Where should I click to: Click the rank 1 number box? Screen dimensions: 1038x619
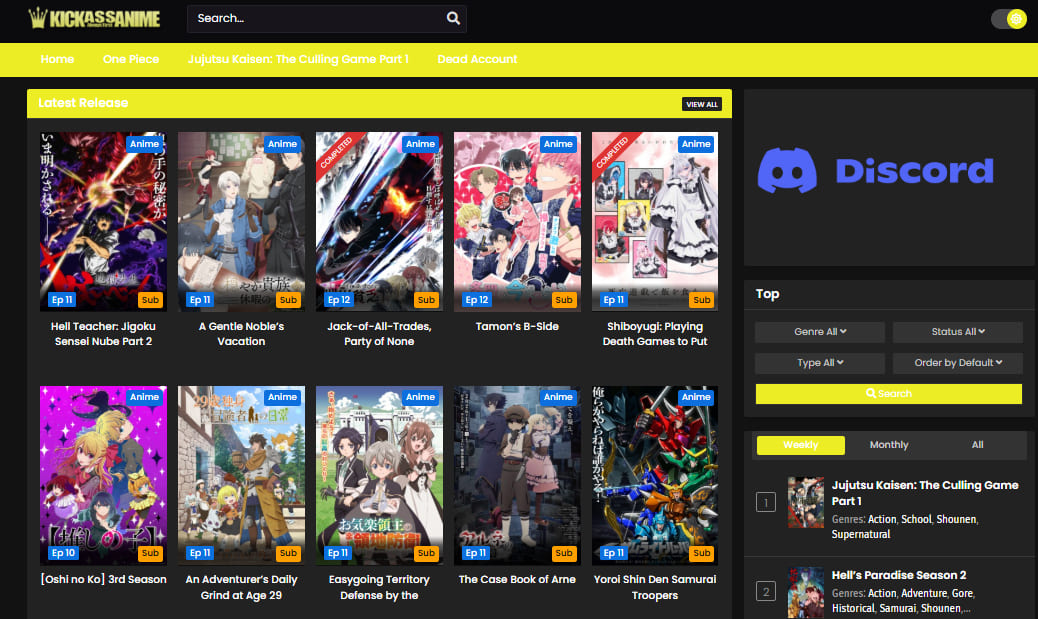point(766,502)
